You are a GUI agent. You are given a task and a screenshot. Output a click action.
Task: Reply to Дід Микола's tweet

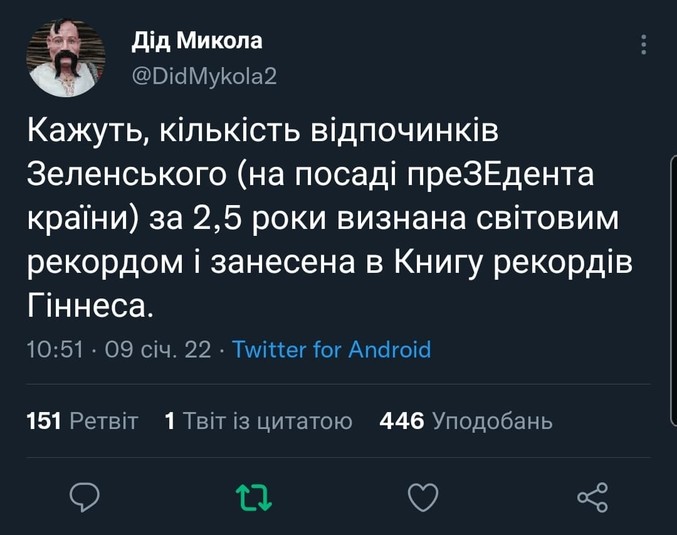click(88, 495)
